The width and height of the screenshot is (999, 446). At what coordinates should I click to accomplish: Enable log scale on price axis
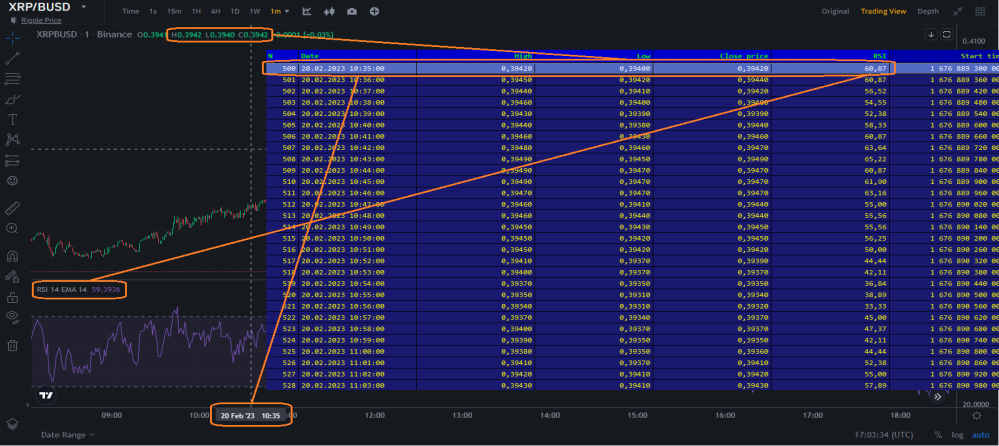(958, 435)
